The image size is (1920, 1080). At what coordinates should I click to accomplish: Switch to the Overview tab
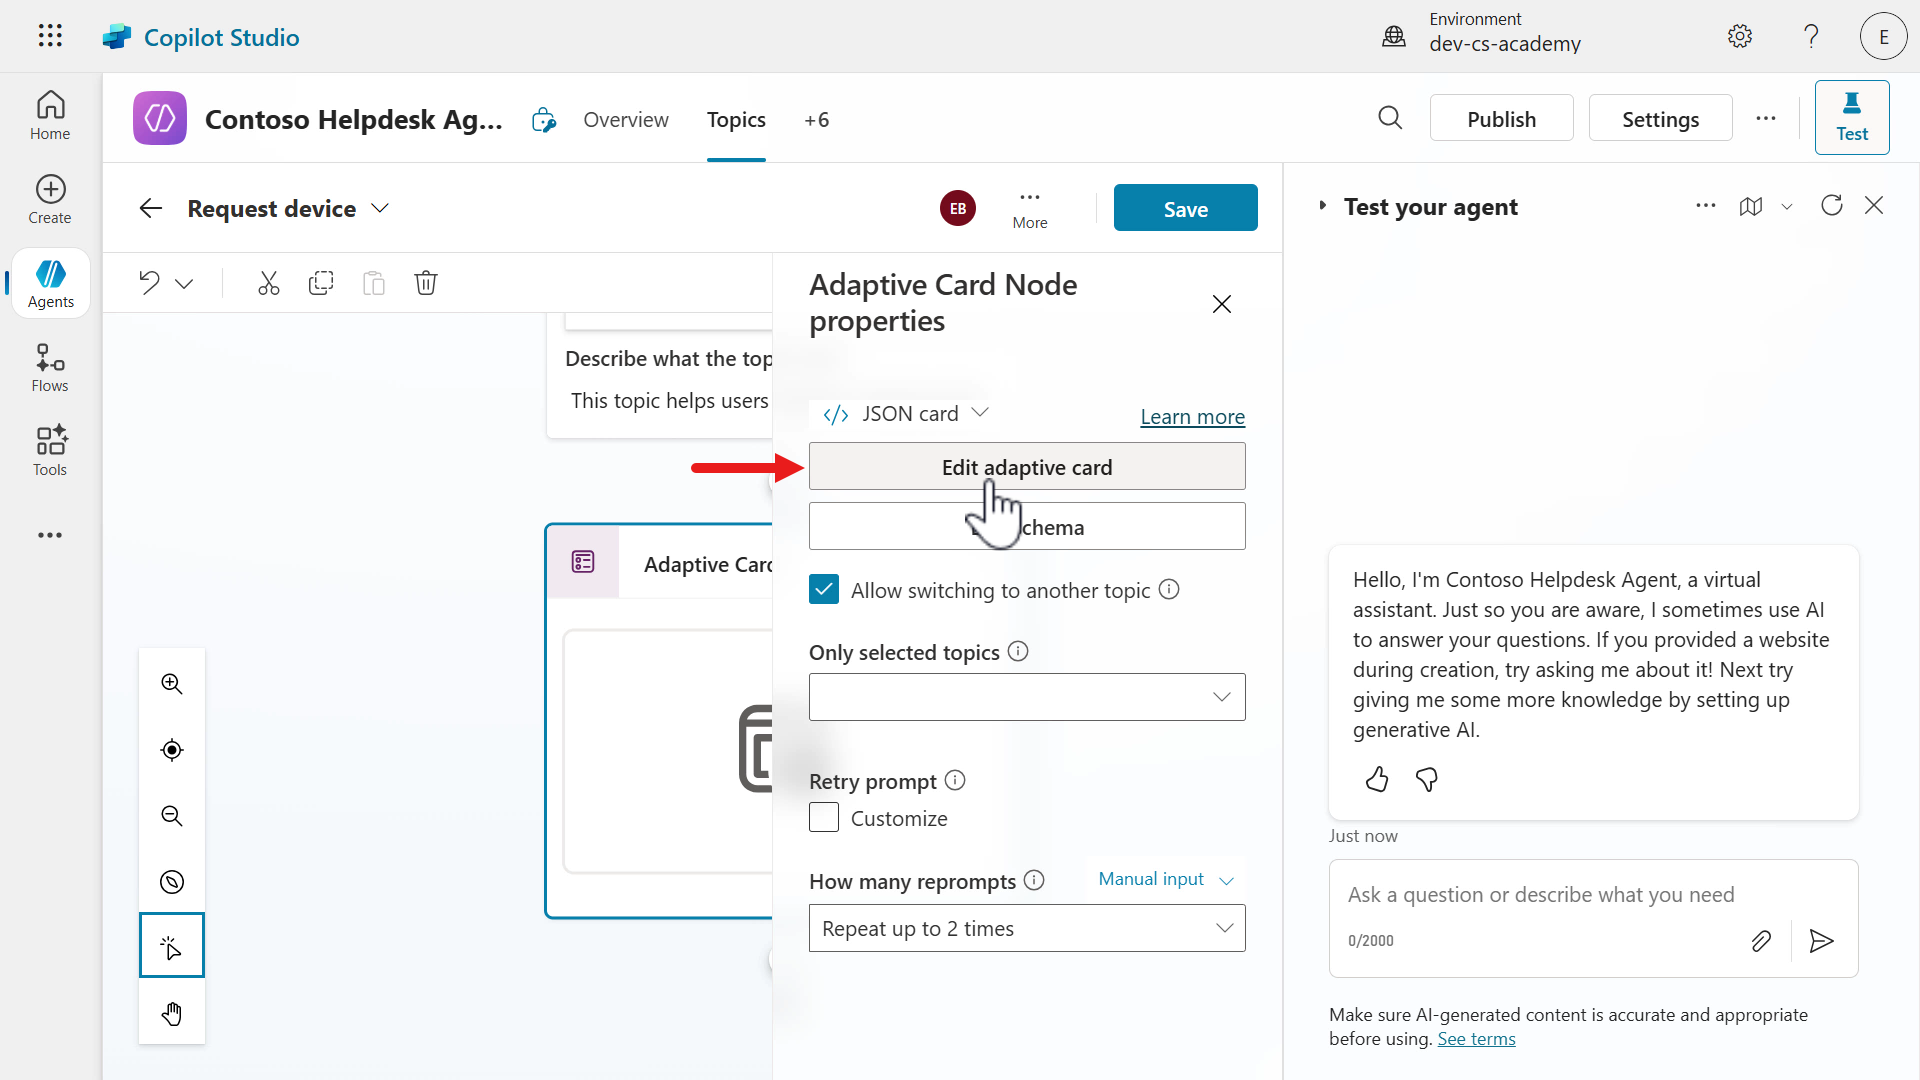coord(626,120)
